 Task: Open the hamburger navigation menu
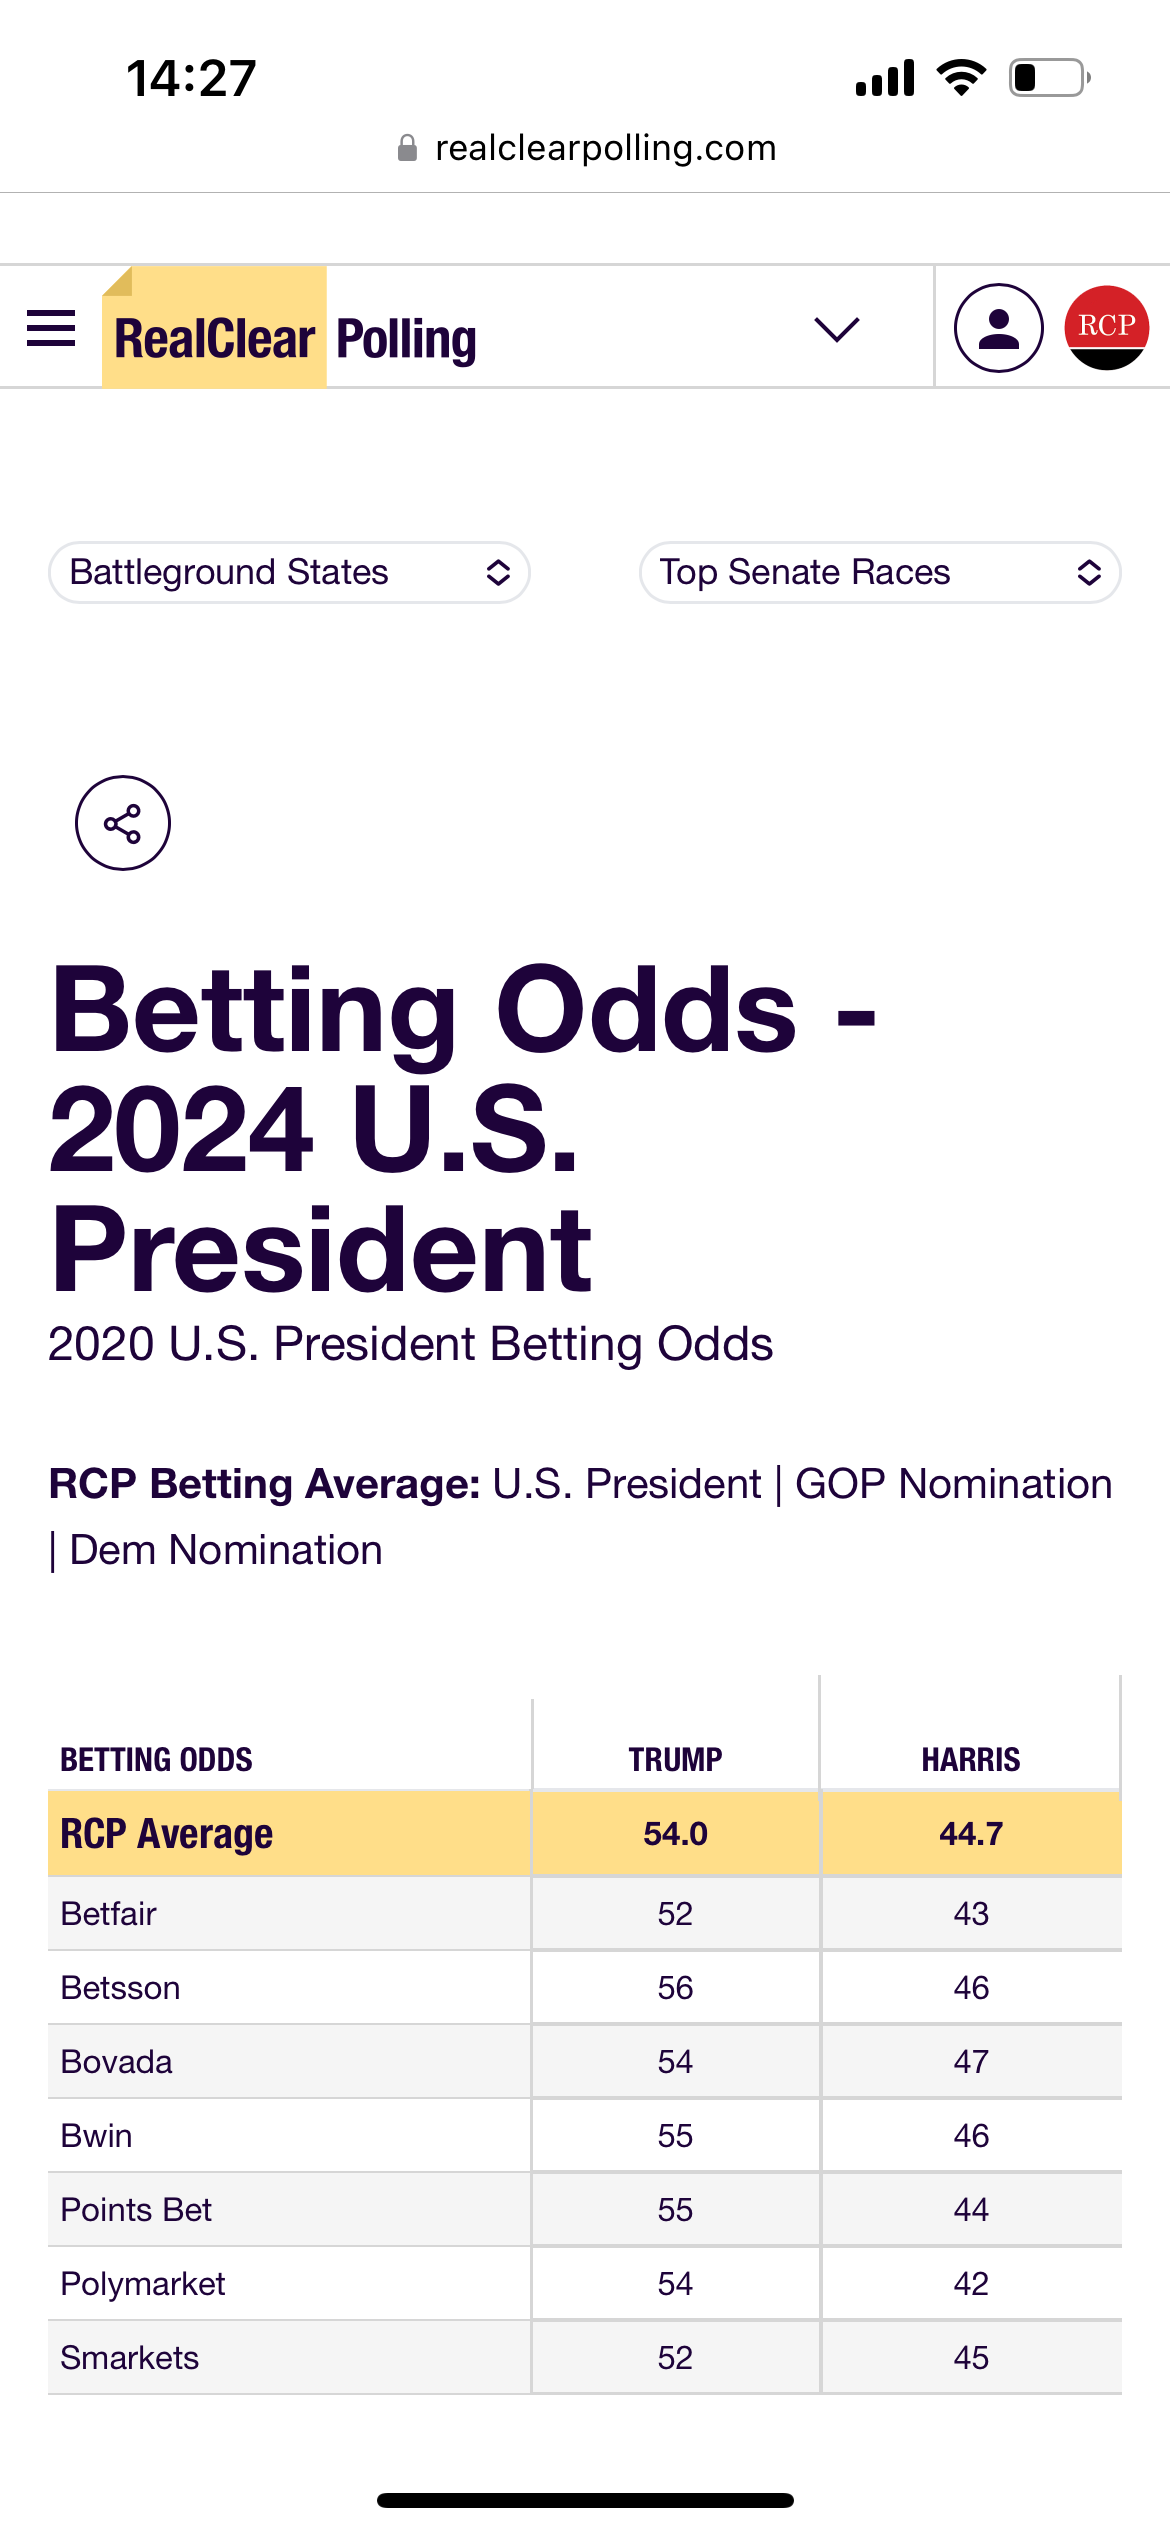click(51, 328)
